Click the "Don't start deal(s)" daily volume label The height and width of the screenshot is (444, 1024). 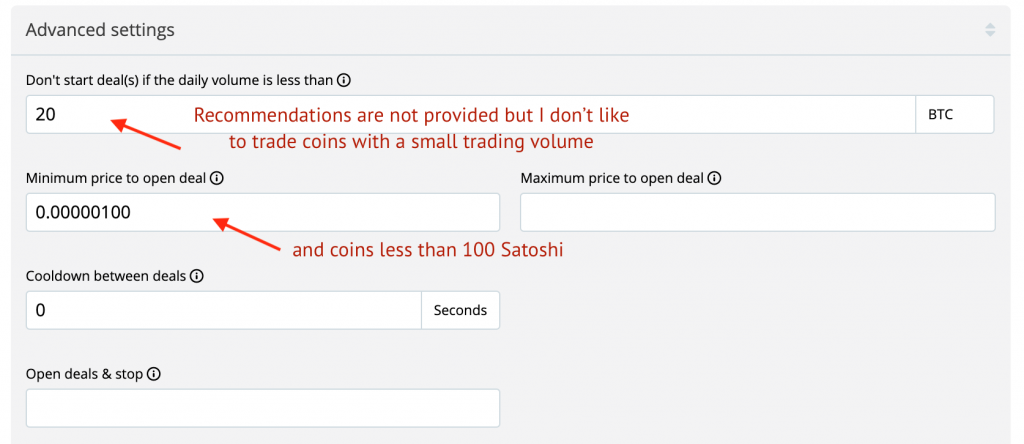coord(180,80)
